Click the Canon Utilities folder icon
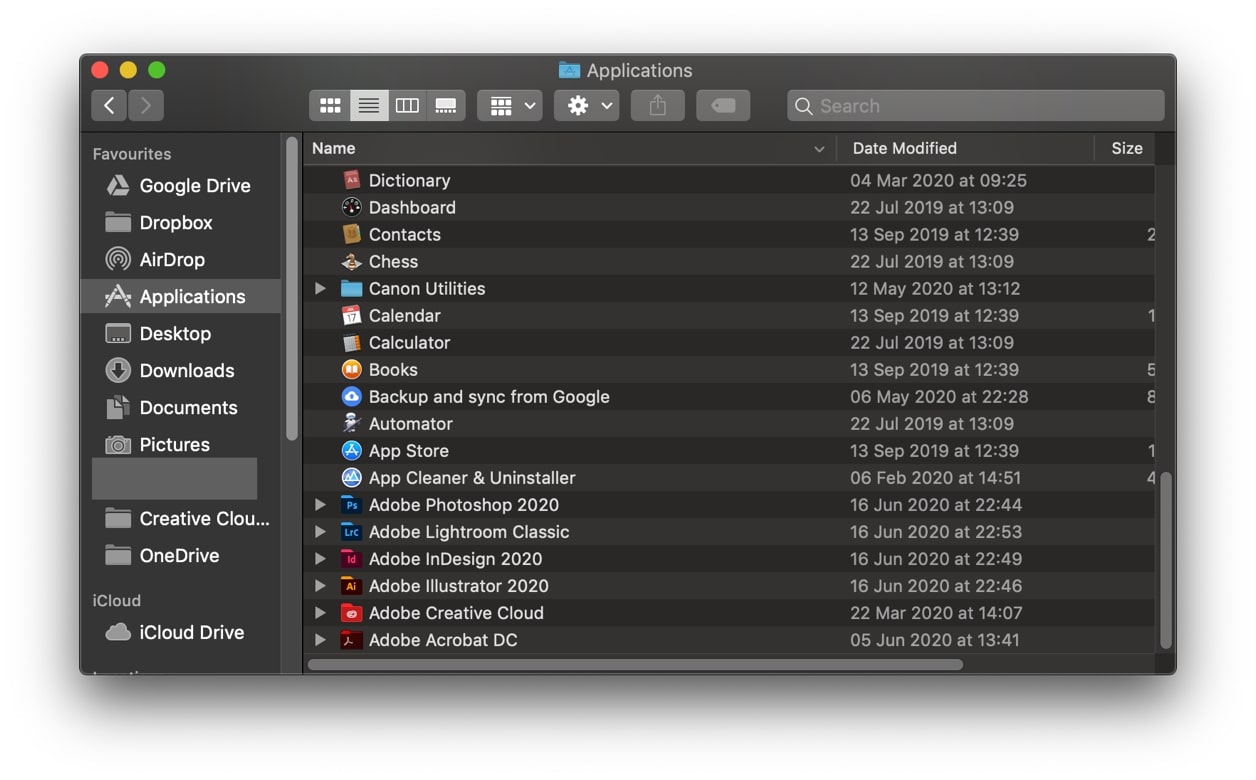The image size is (1256, 780). tap(351, 288)
